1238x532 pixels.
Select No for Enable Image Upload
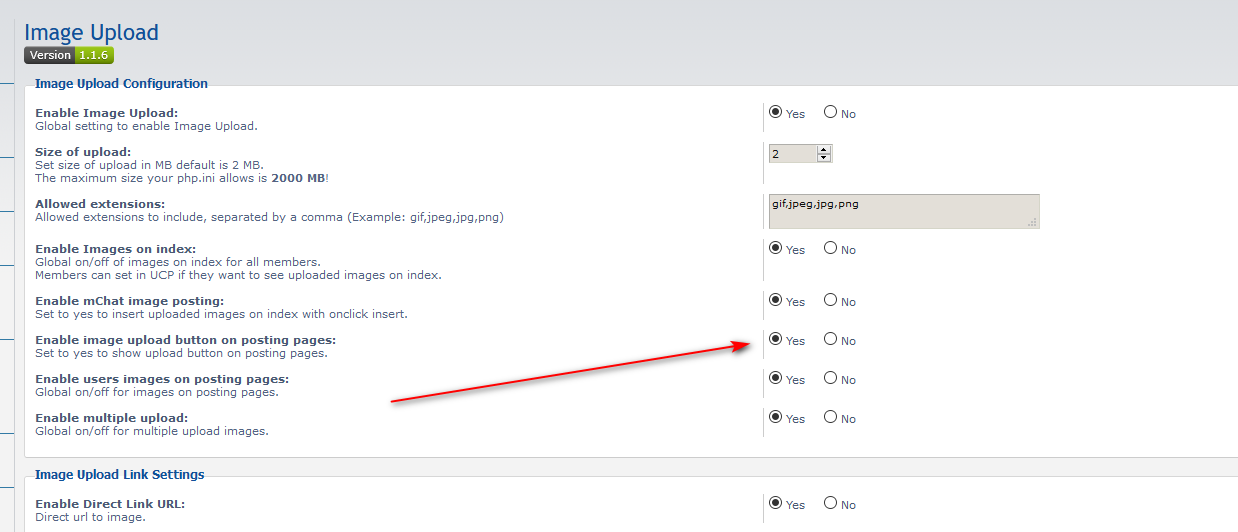pyautogui.click(x=830, y=113)
